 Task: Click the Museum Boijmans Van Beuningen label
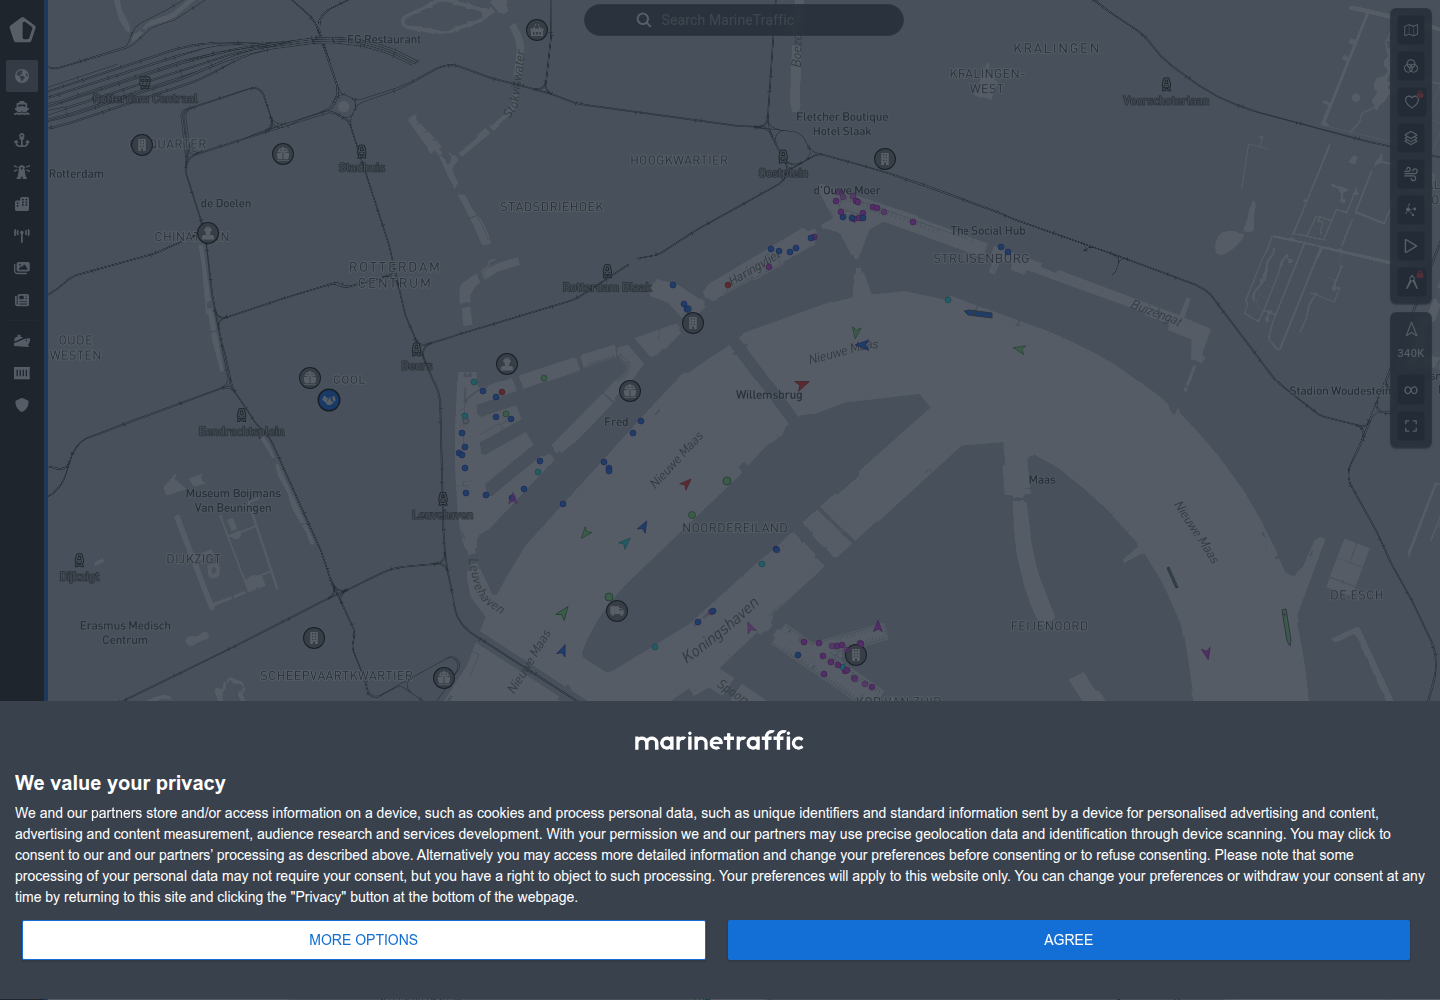(233, 501)
